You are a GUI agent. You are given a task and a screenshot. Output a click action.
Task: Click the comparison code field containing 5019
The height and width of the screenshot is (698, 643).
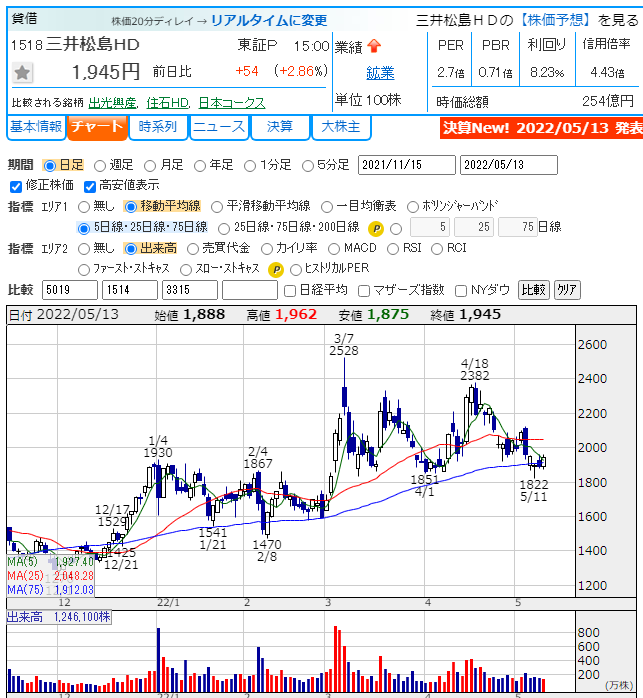pos(70,290)
